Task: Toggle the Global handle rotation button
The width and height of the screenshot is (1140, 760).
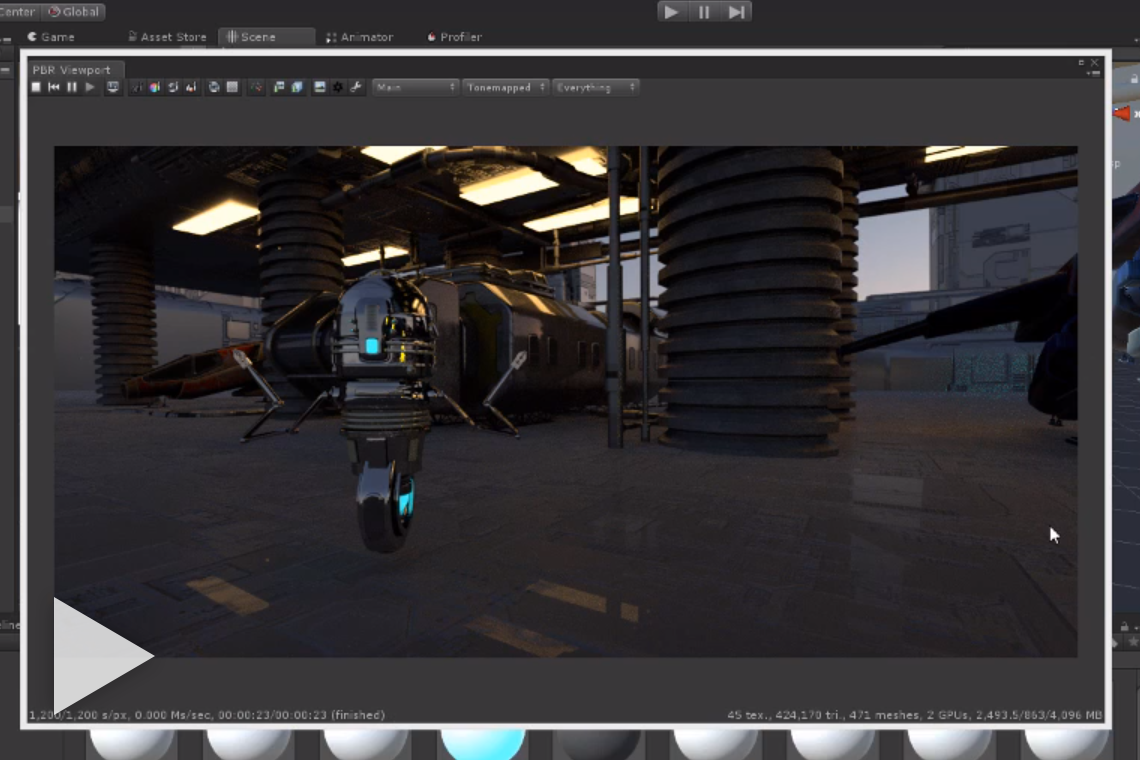Action: click(73, 12)
